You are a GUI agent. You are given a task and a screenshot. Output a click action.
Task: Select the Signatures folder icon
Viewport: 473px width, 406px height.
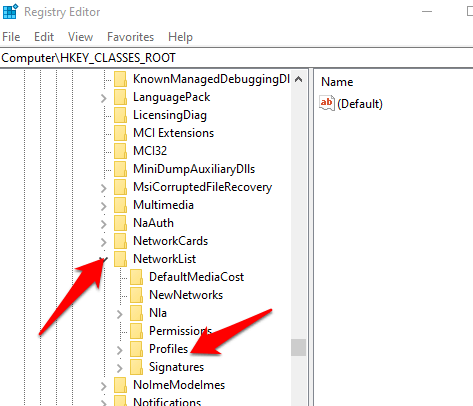click(x=136, y=367)
